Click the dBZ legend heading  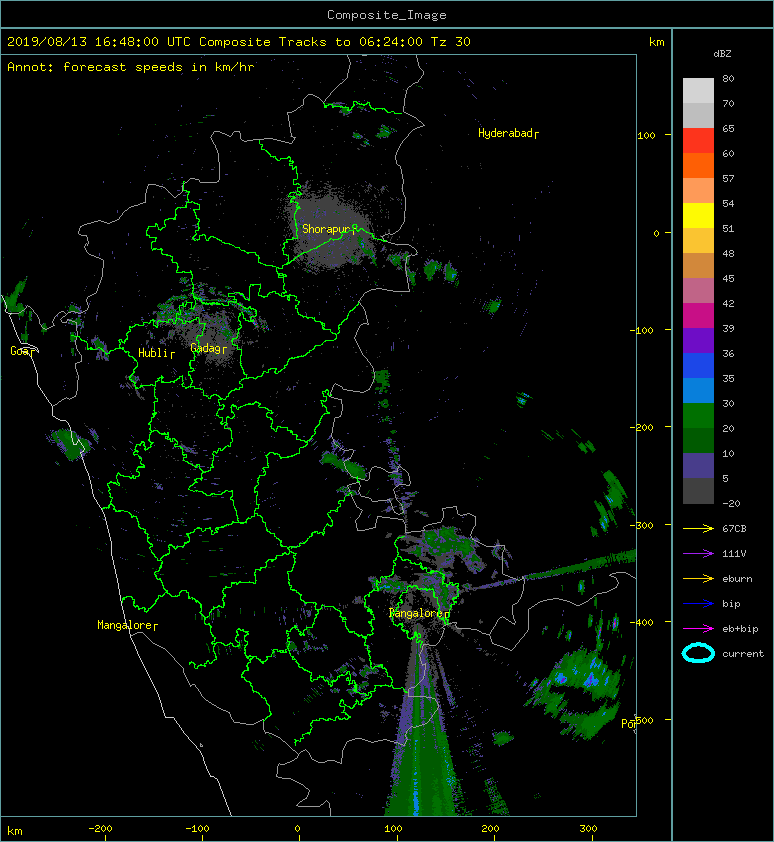coord(722,54)
